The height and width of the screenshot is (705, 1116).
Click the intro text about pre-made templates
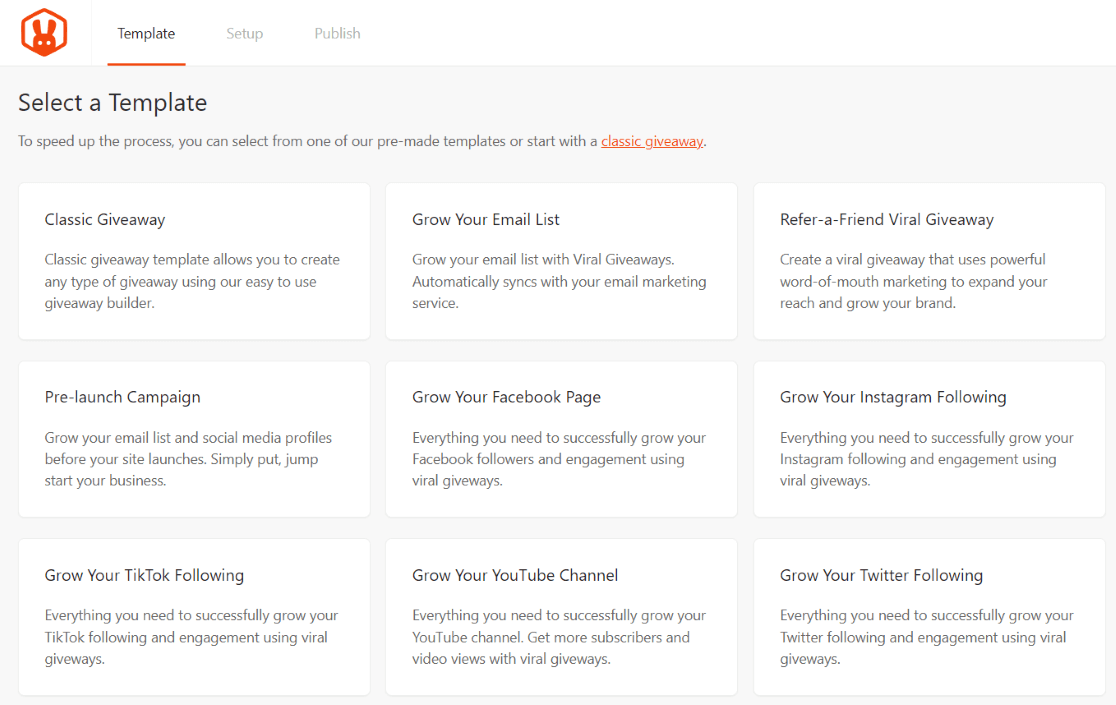(300, 142)
